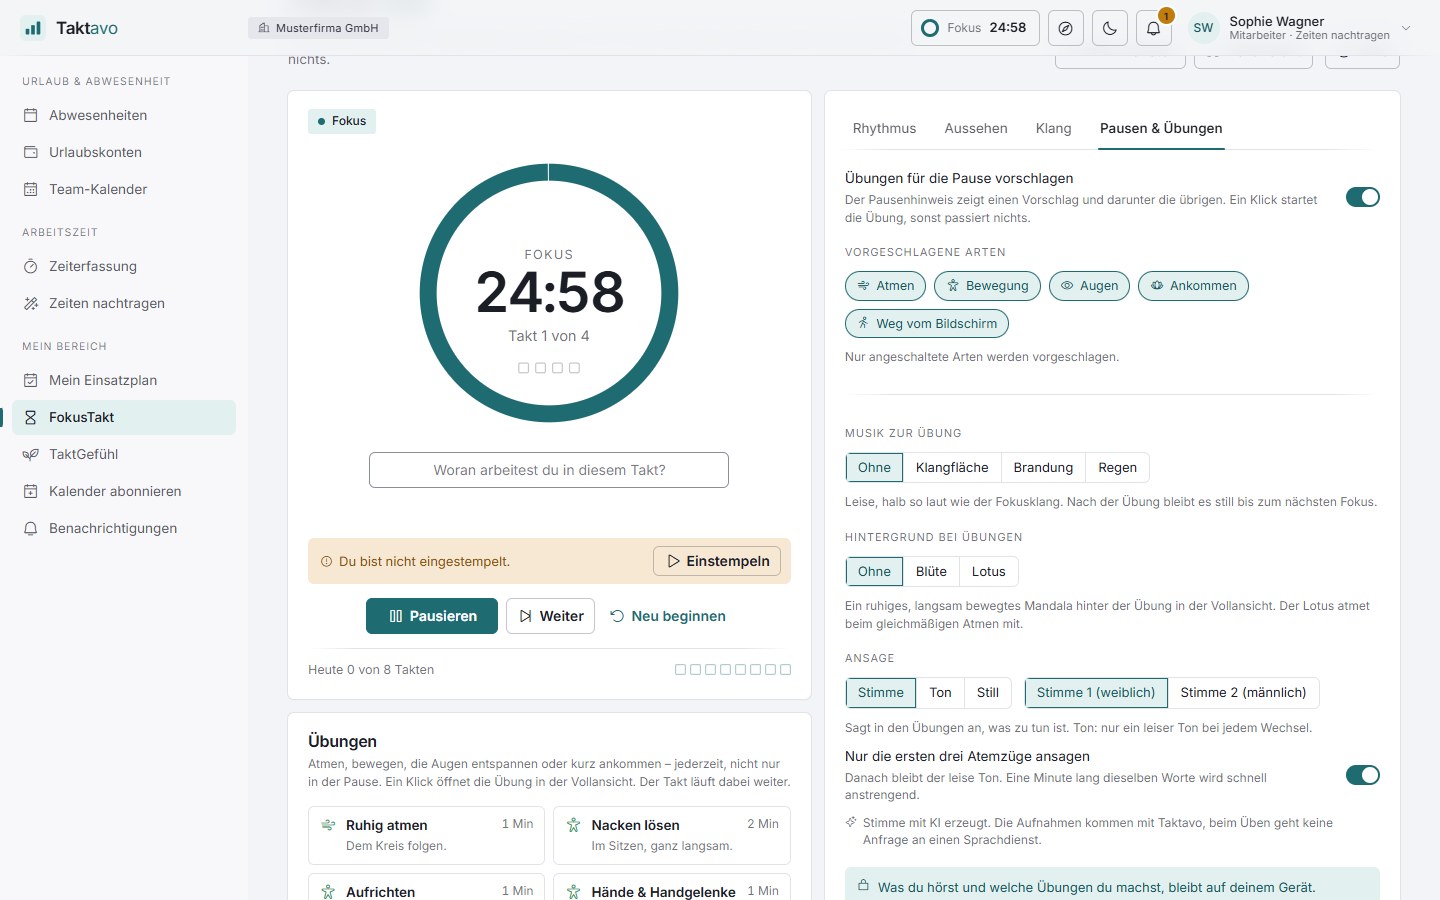
Task: Select Stimme 2 (männlich) voice
Action: (1243, 693)
